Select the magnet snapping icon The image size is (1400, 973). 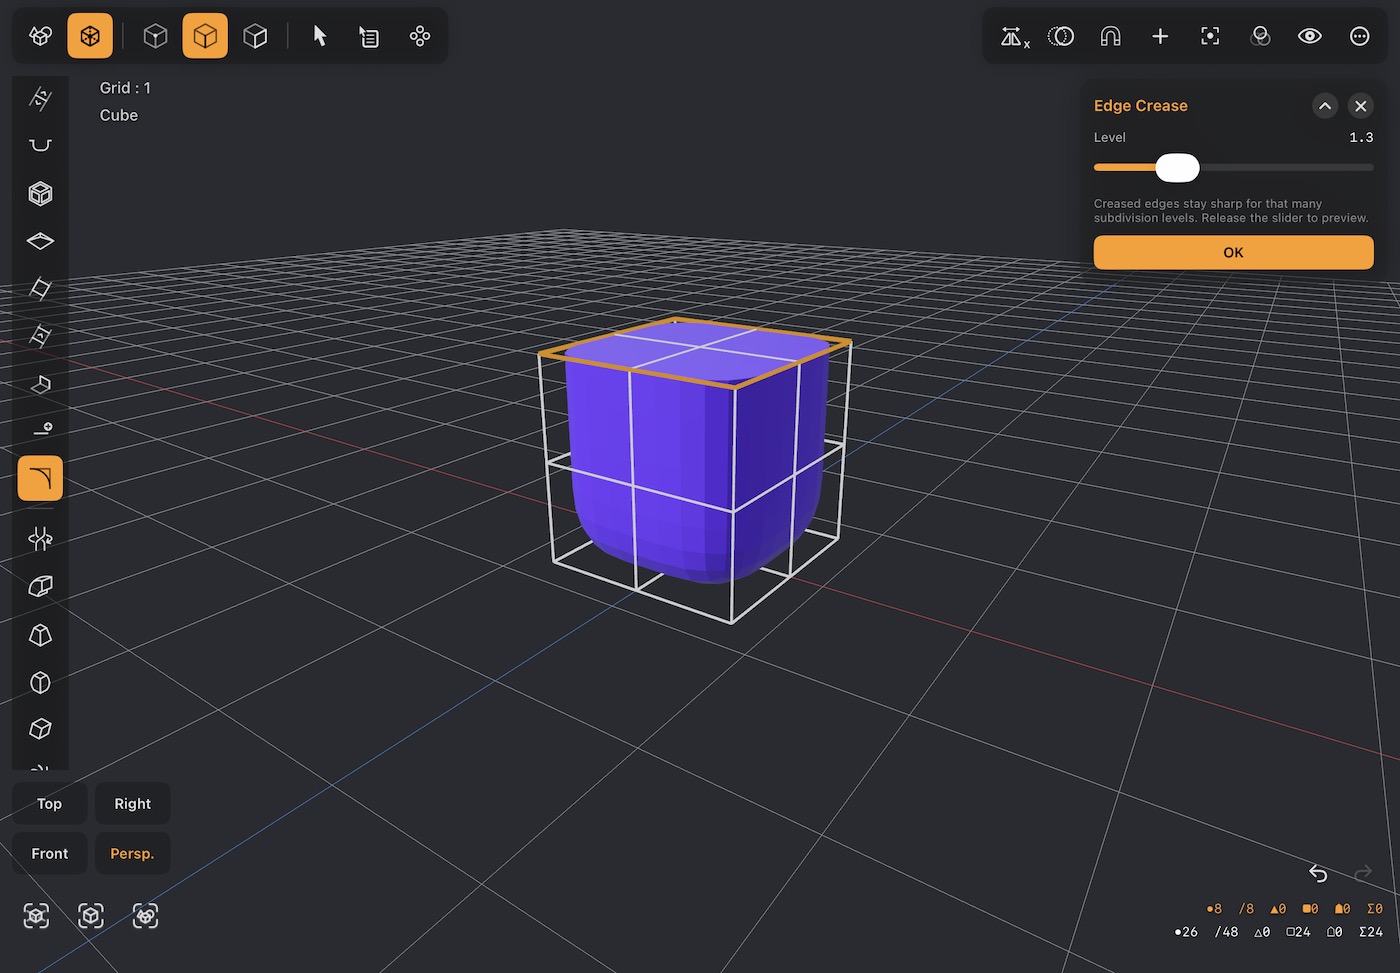1110,36
